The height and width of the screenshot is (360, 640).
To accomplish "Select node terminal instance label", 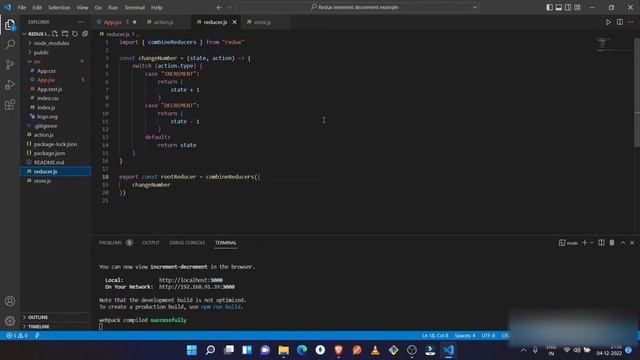I will [x=568, y=243].
